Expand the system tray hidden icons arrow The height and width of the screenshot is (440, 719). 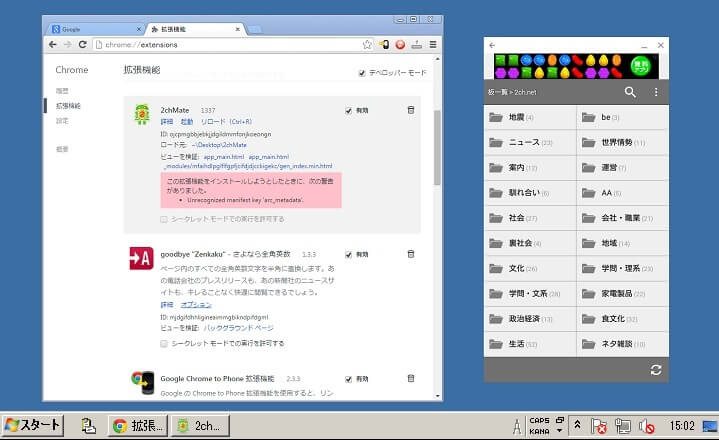[577, 425]
